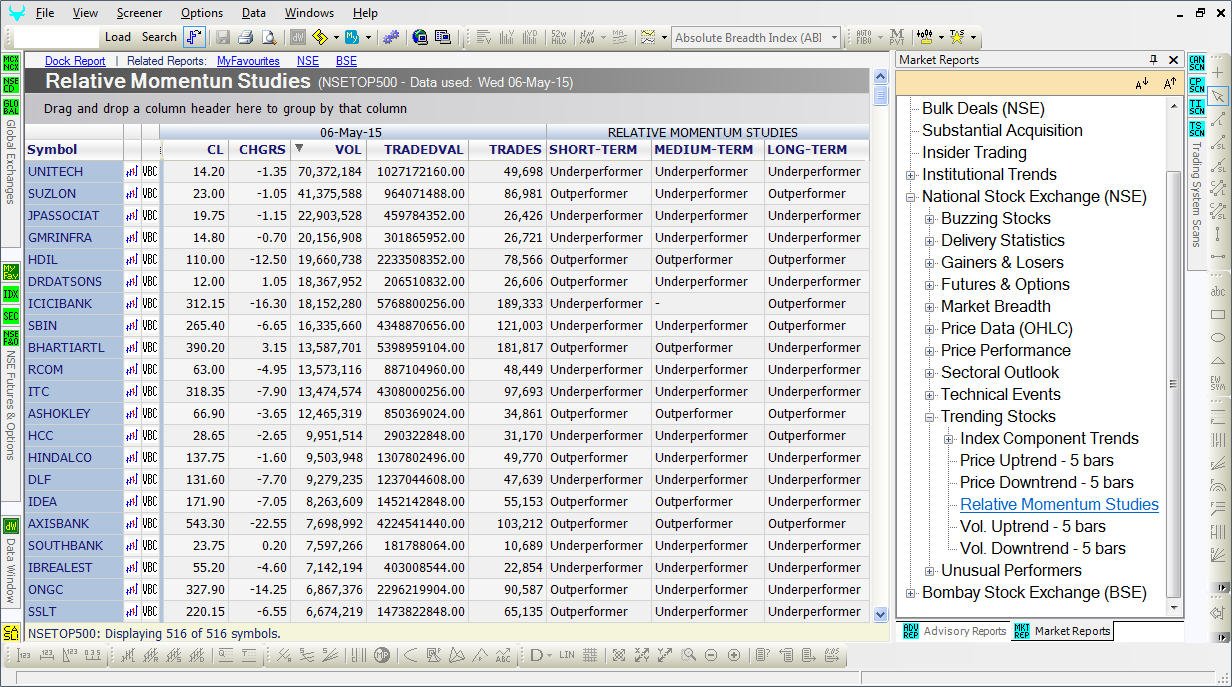This screenshot has width=1232, height=687.
Task: Switch to the Advisory Reports tab
Action: tap(955, 631)
